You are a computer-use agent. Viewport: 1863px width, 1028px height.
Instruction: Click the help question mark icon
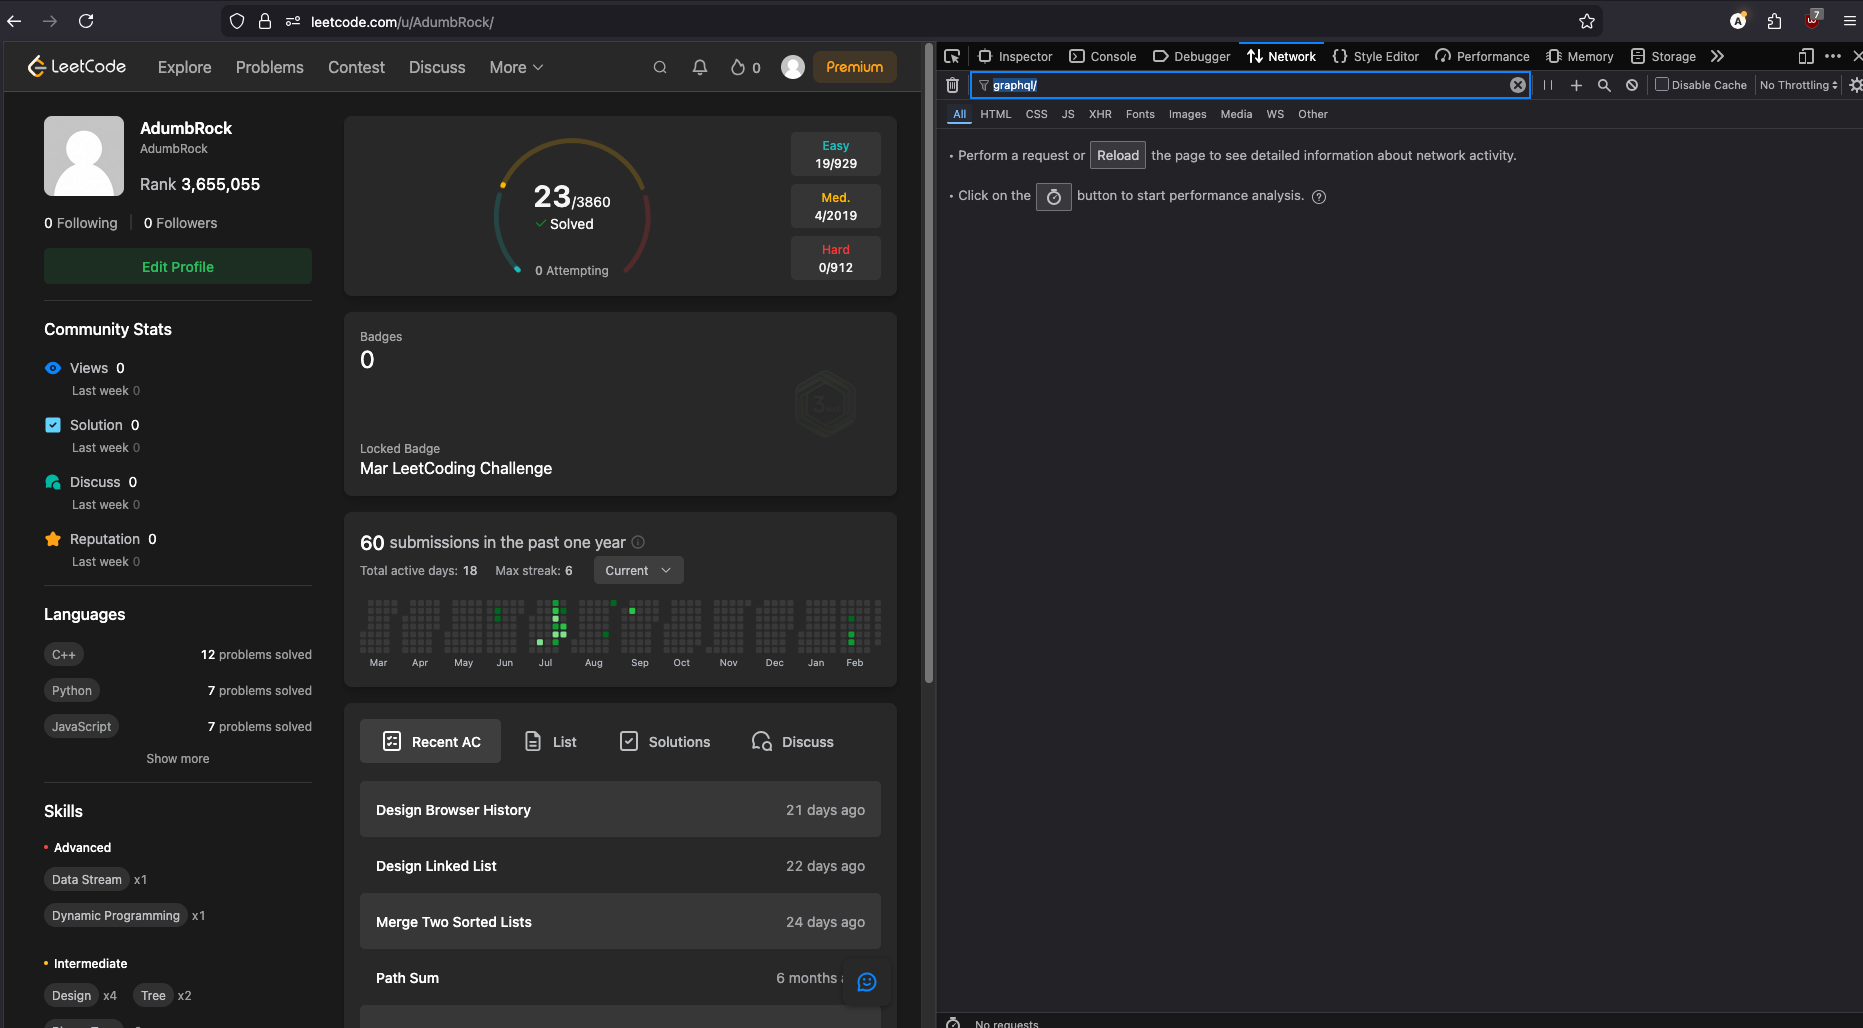pos(1319,197)
